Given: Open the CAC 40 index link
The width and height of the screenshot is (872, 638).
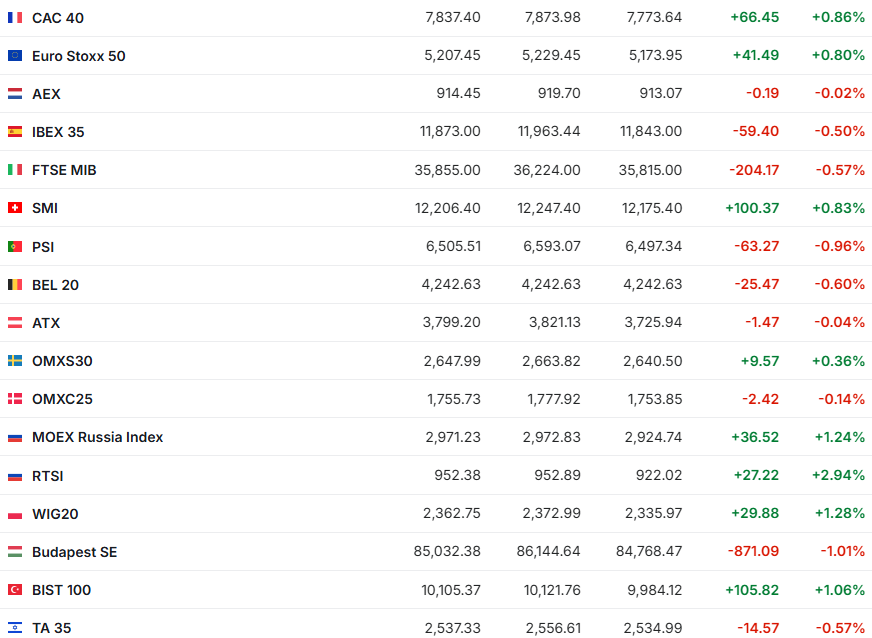Looking at the screenshot, I should (58, 18).
